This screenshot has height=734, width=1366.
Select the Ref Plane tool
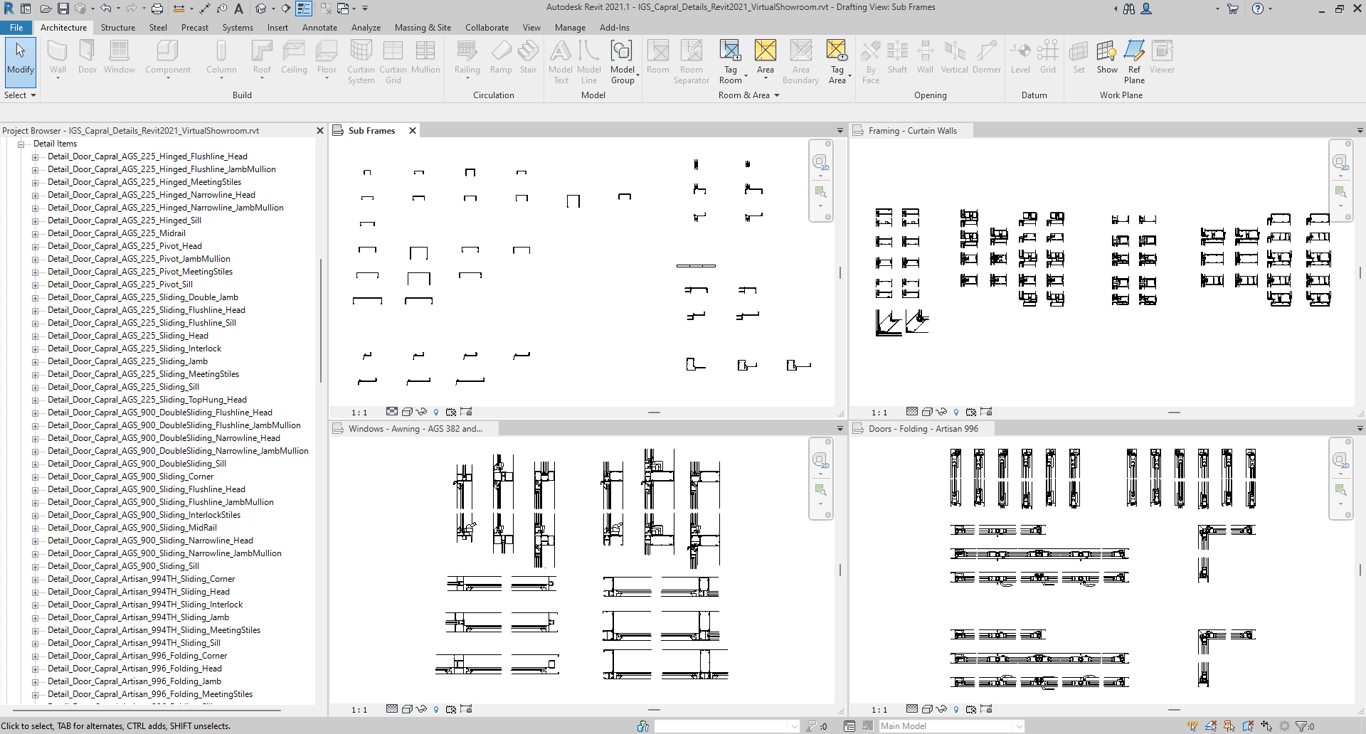(1134, 60)
